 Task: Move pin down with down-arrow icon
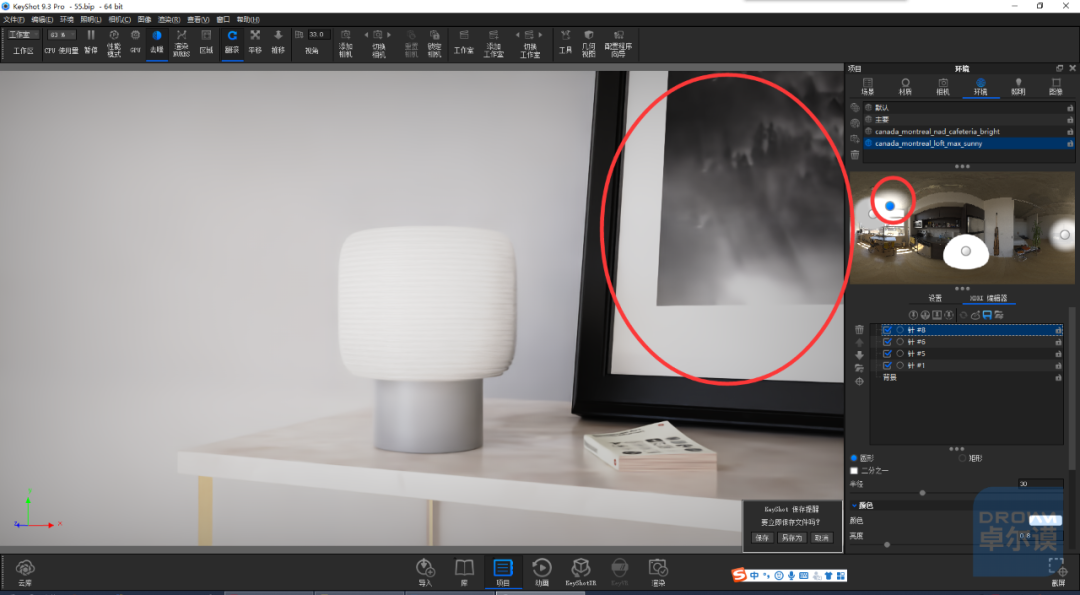859,355
